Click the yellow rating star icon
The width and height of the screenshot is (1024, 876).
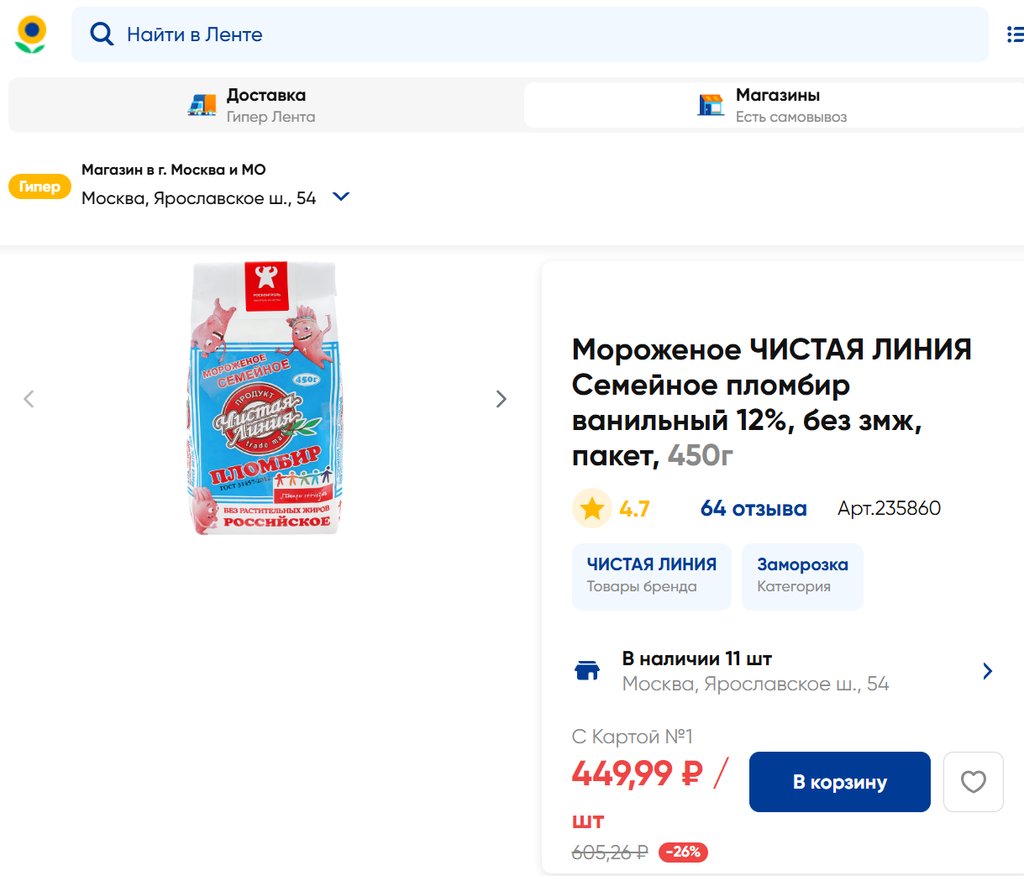[591, 508]
